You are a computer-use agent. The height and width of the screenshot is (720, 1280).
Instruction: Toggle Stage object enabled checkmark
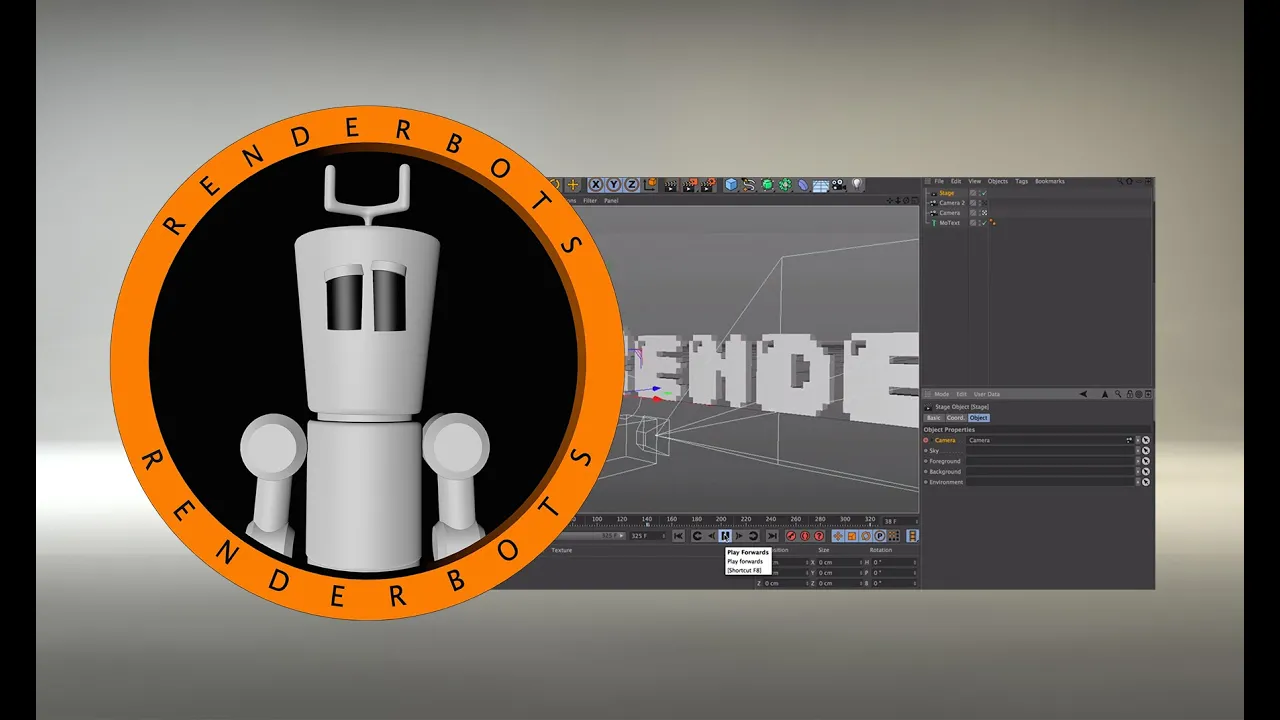tap(984, 193)
